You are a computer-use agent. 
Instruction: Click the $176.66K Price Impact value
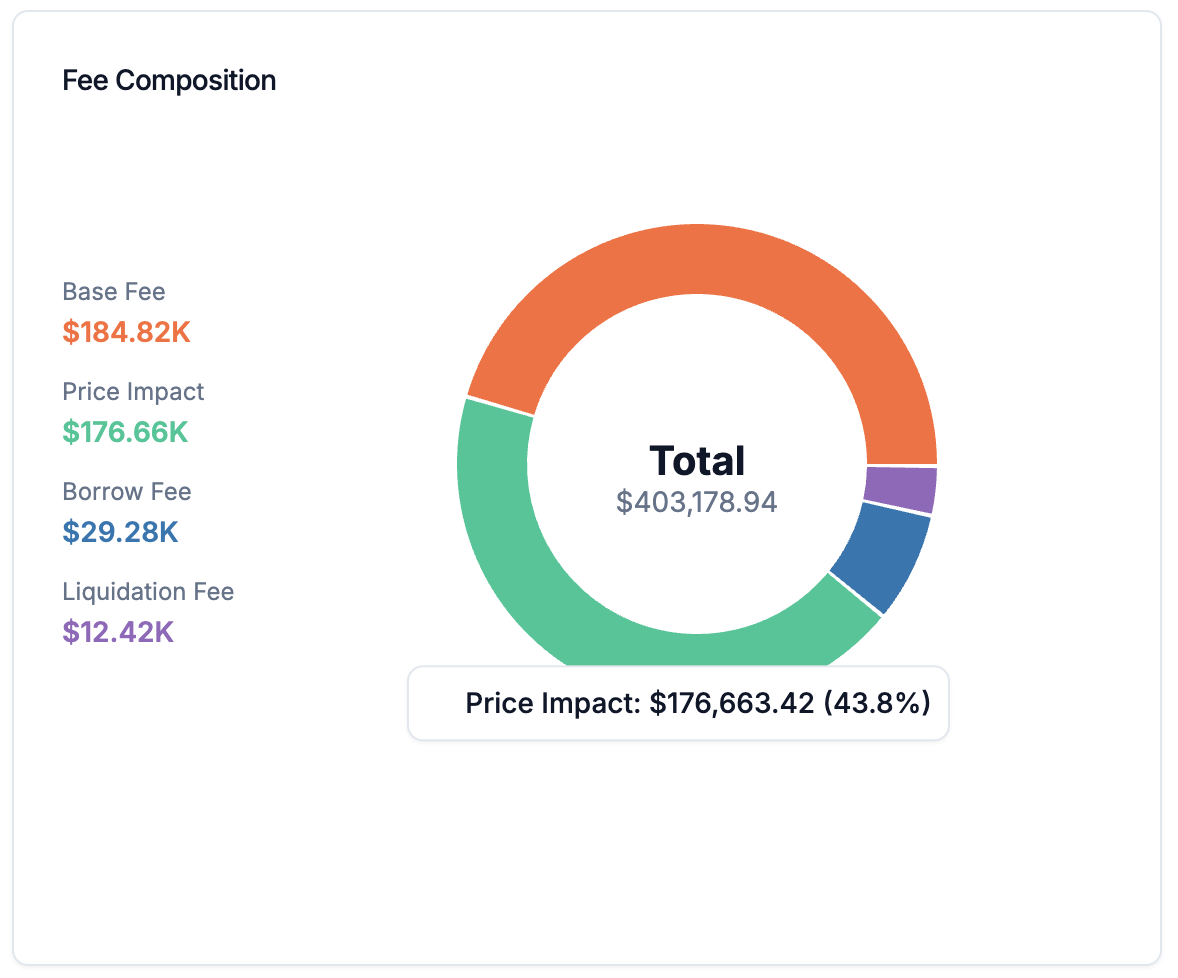tap(125, 432)
